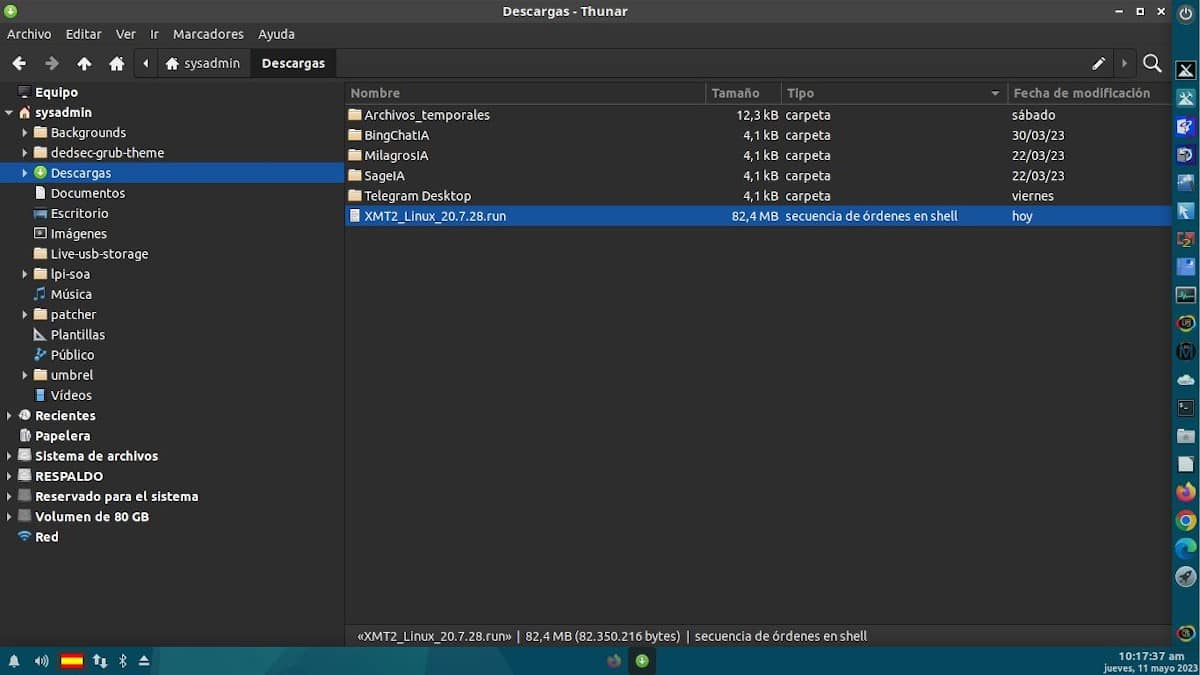Open the Ir menu
This screenshot has height=675, width=1200.
[x=155, y=34]
